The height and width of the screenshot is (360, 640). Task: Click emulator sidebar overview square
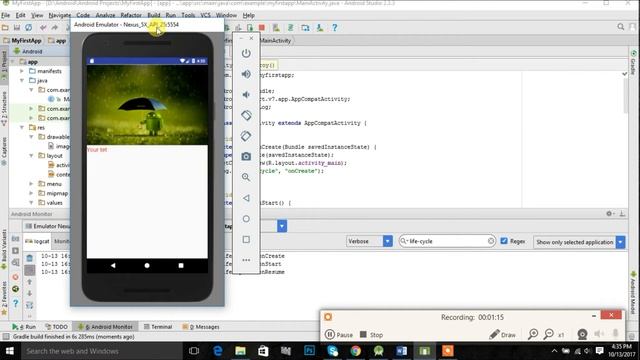point(246,240)
